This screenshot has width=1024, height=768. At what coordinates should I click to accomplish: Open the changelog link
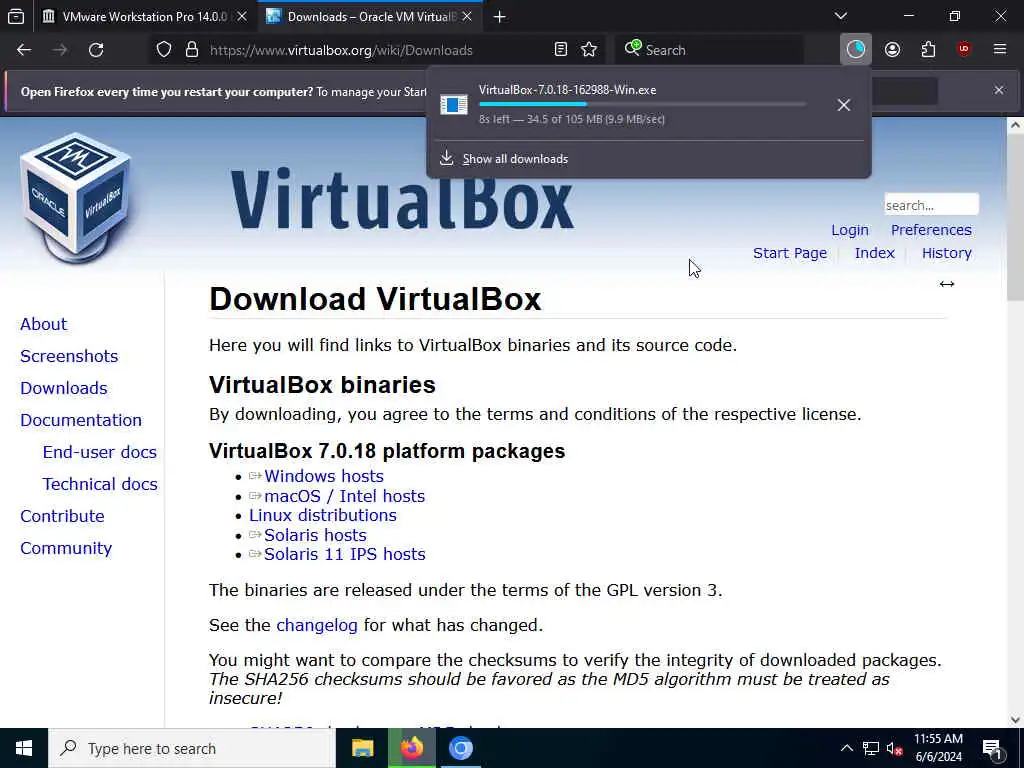click(317, 625)
